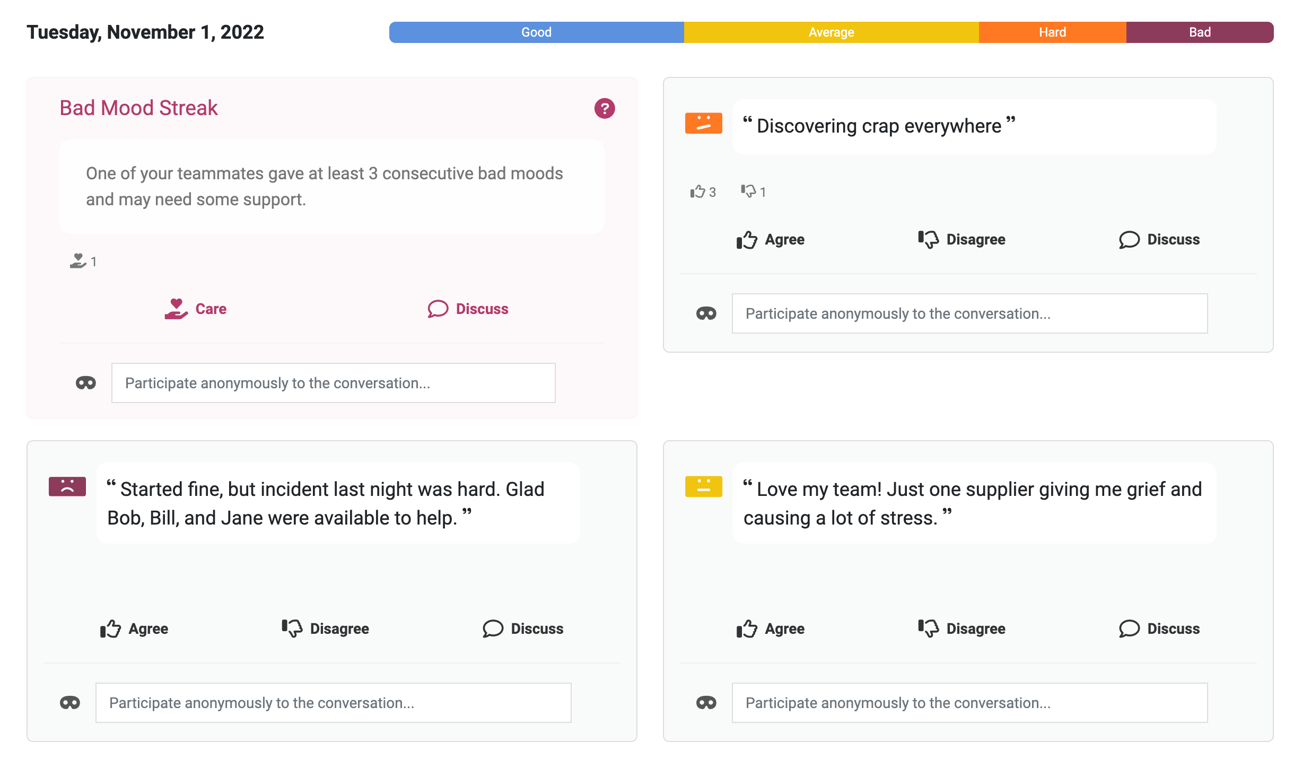Screen dimensions: 1311x768
Task: Click the maroon bad mood face icon
Action: (x=67, y=487)
